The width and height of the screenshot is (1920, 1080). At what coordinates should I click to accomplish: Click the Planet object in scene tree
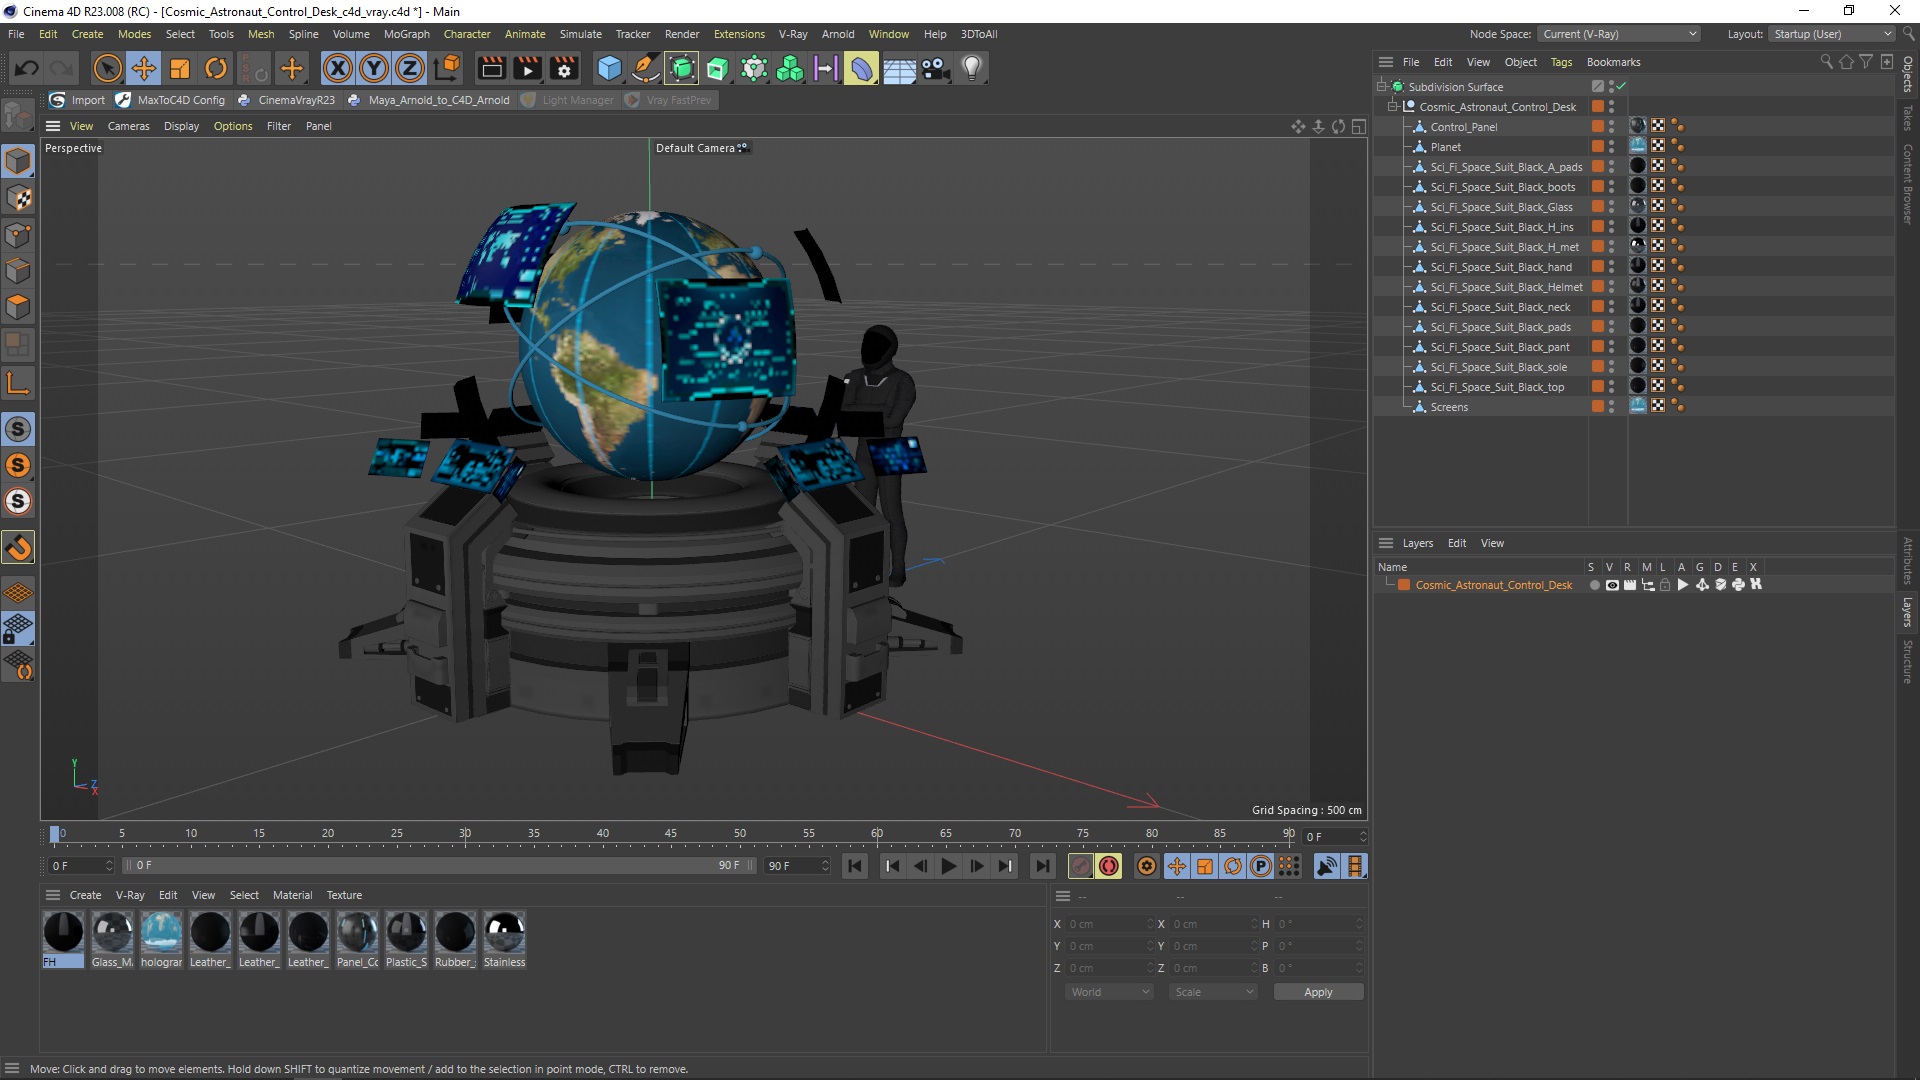(1445, 146)
